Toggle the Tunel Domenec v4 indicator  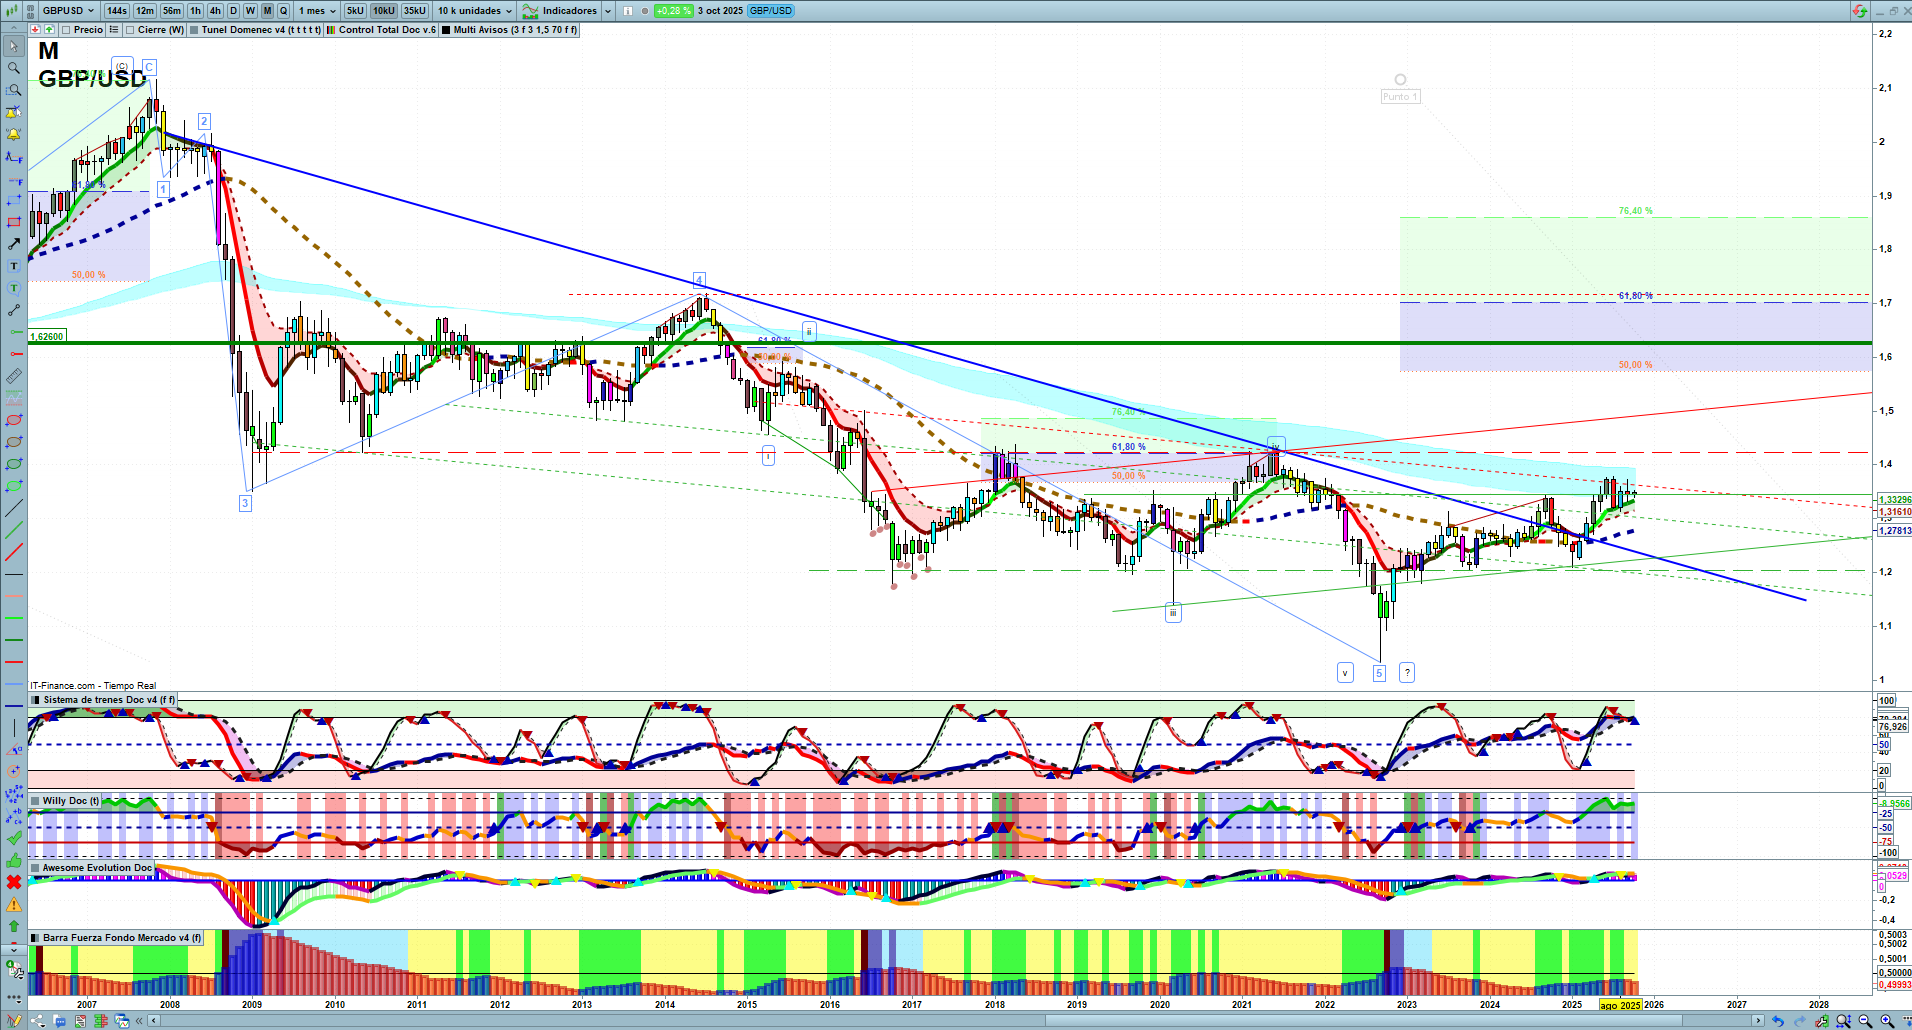point(194,30)
